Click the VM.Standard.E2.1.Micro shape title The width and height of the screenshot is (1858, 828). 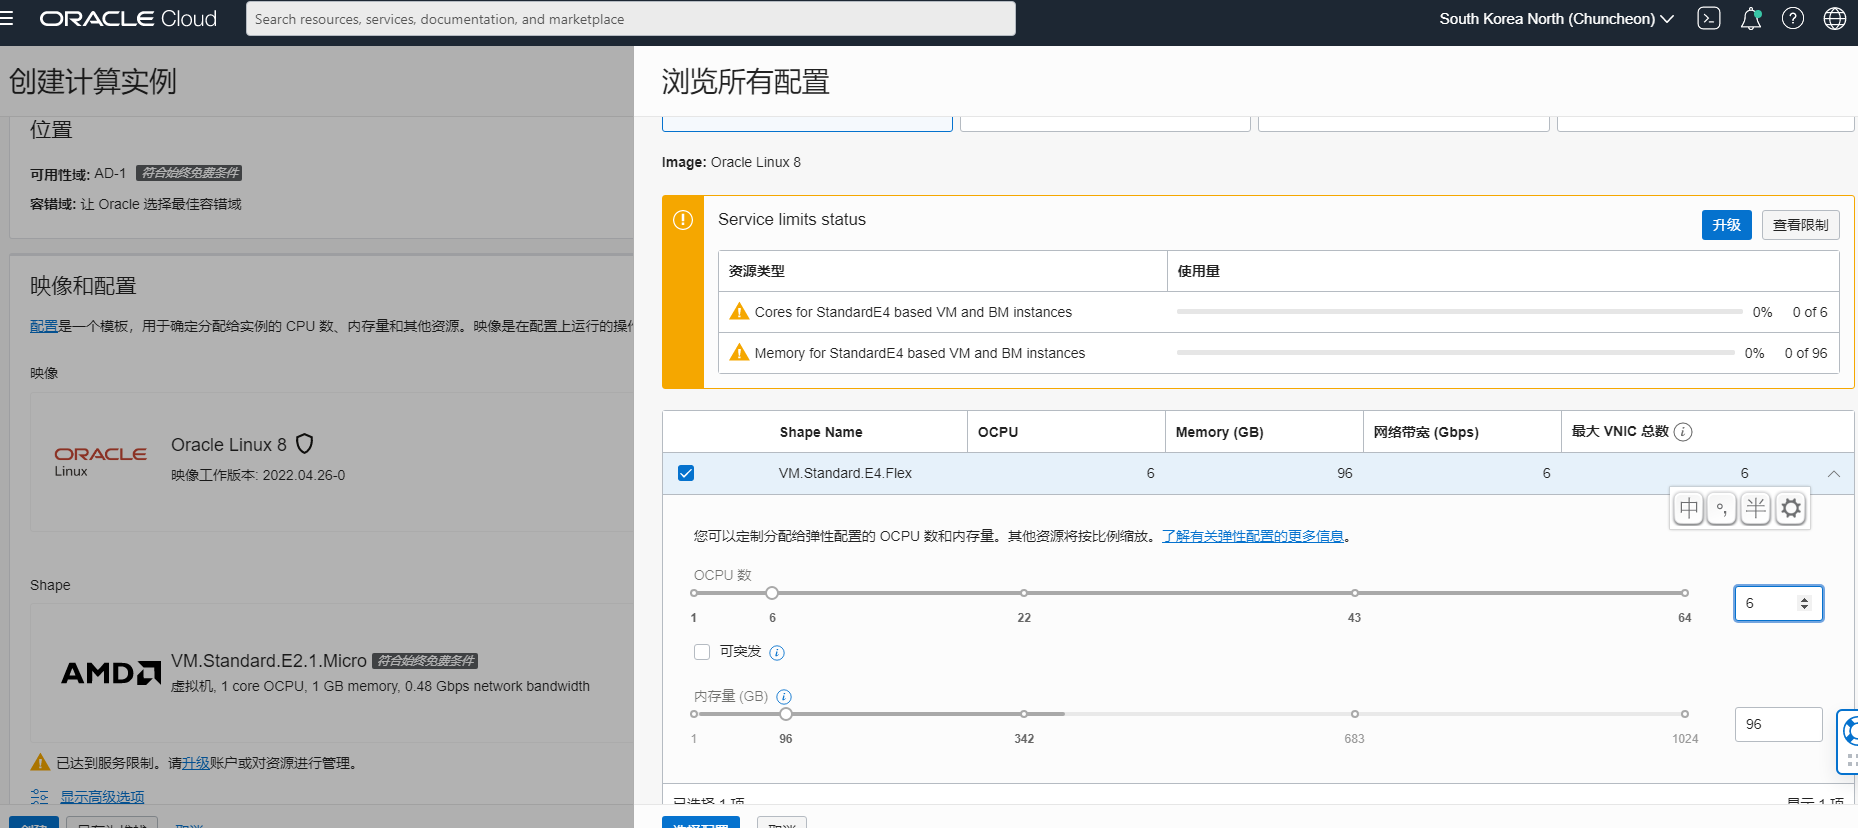pyautogui.click(x=269, y=661)
